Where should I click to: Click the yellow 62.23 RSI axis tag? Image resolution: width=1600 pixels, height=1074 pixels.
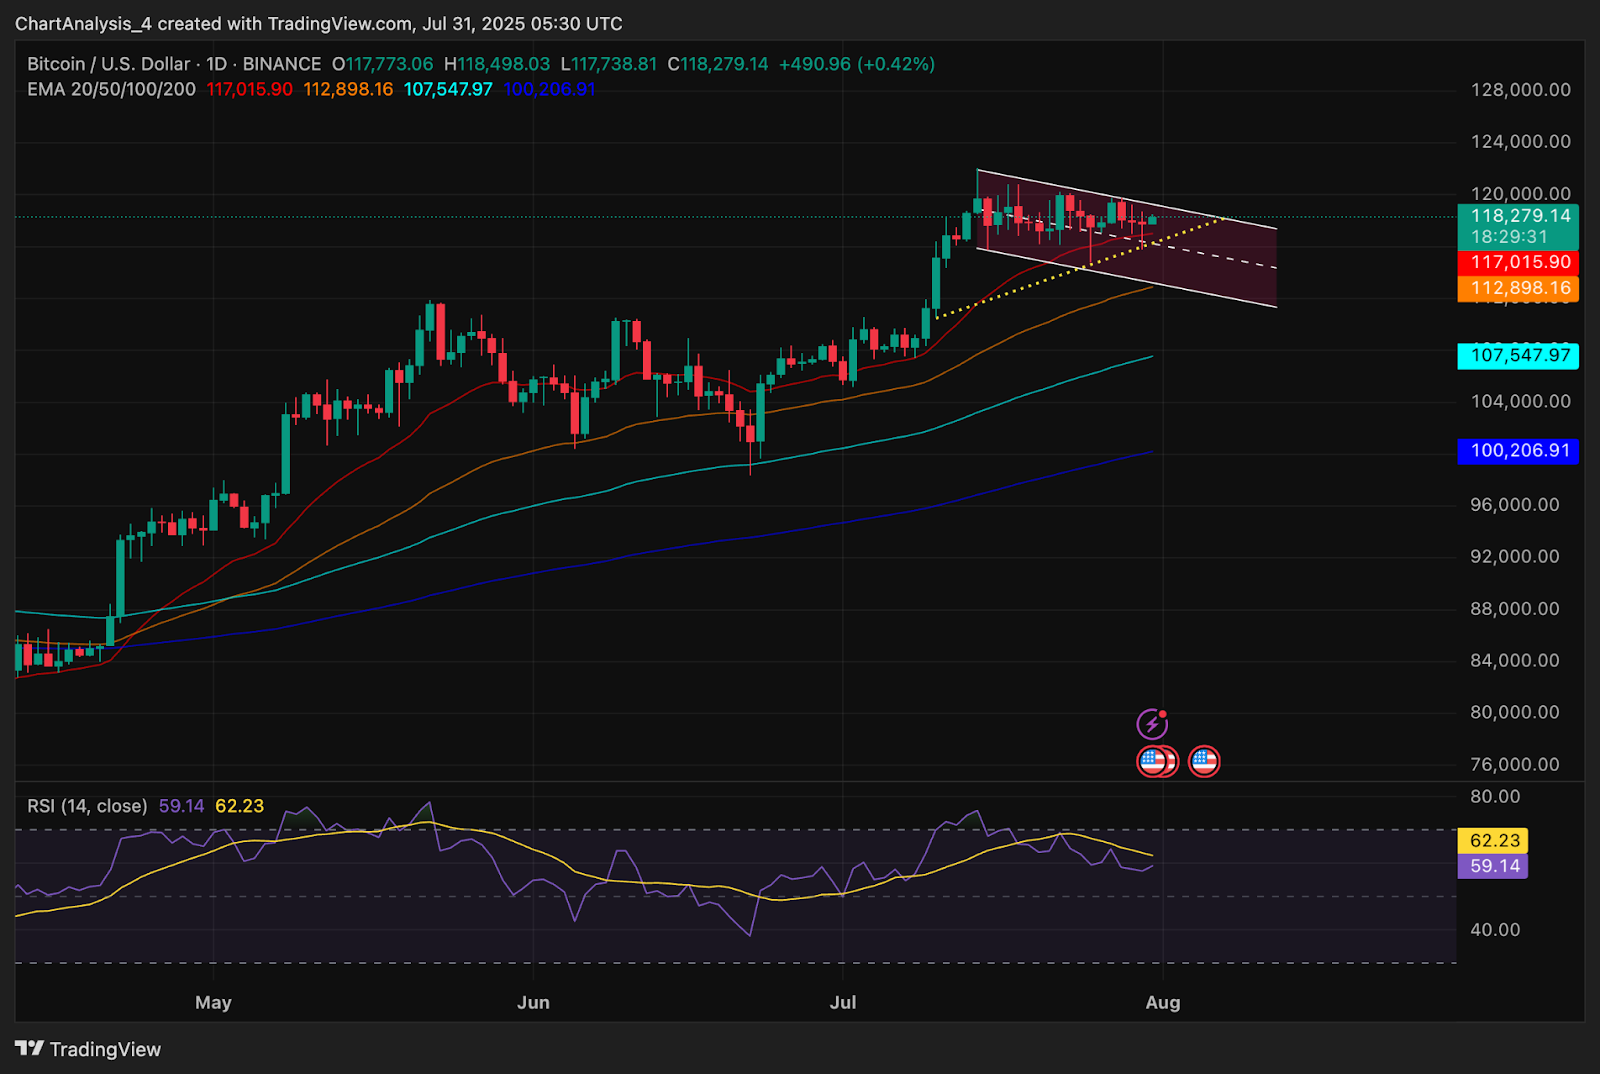click(1493, 841)
